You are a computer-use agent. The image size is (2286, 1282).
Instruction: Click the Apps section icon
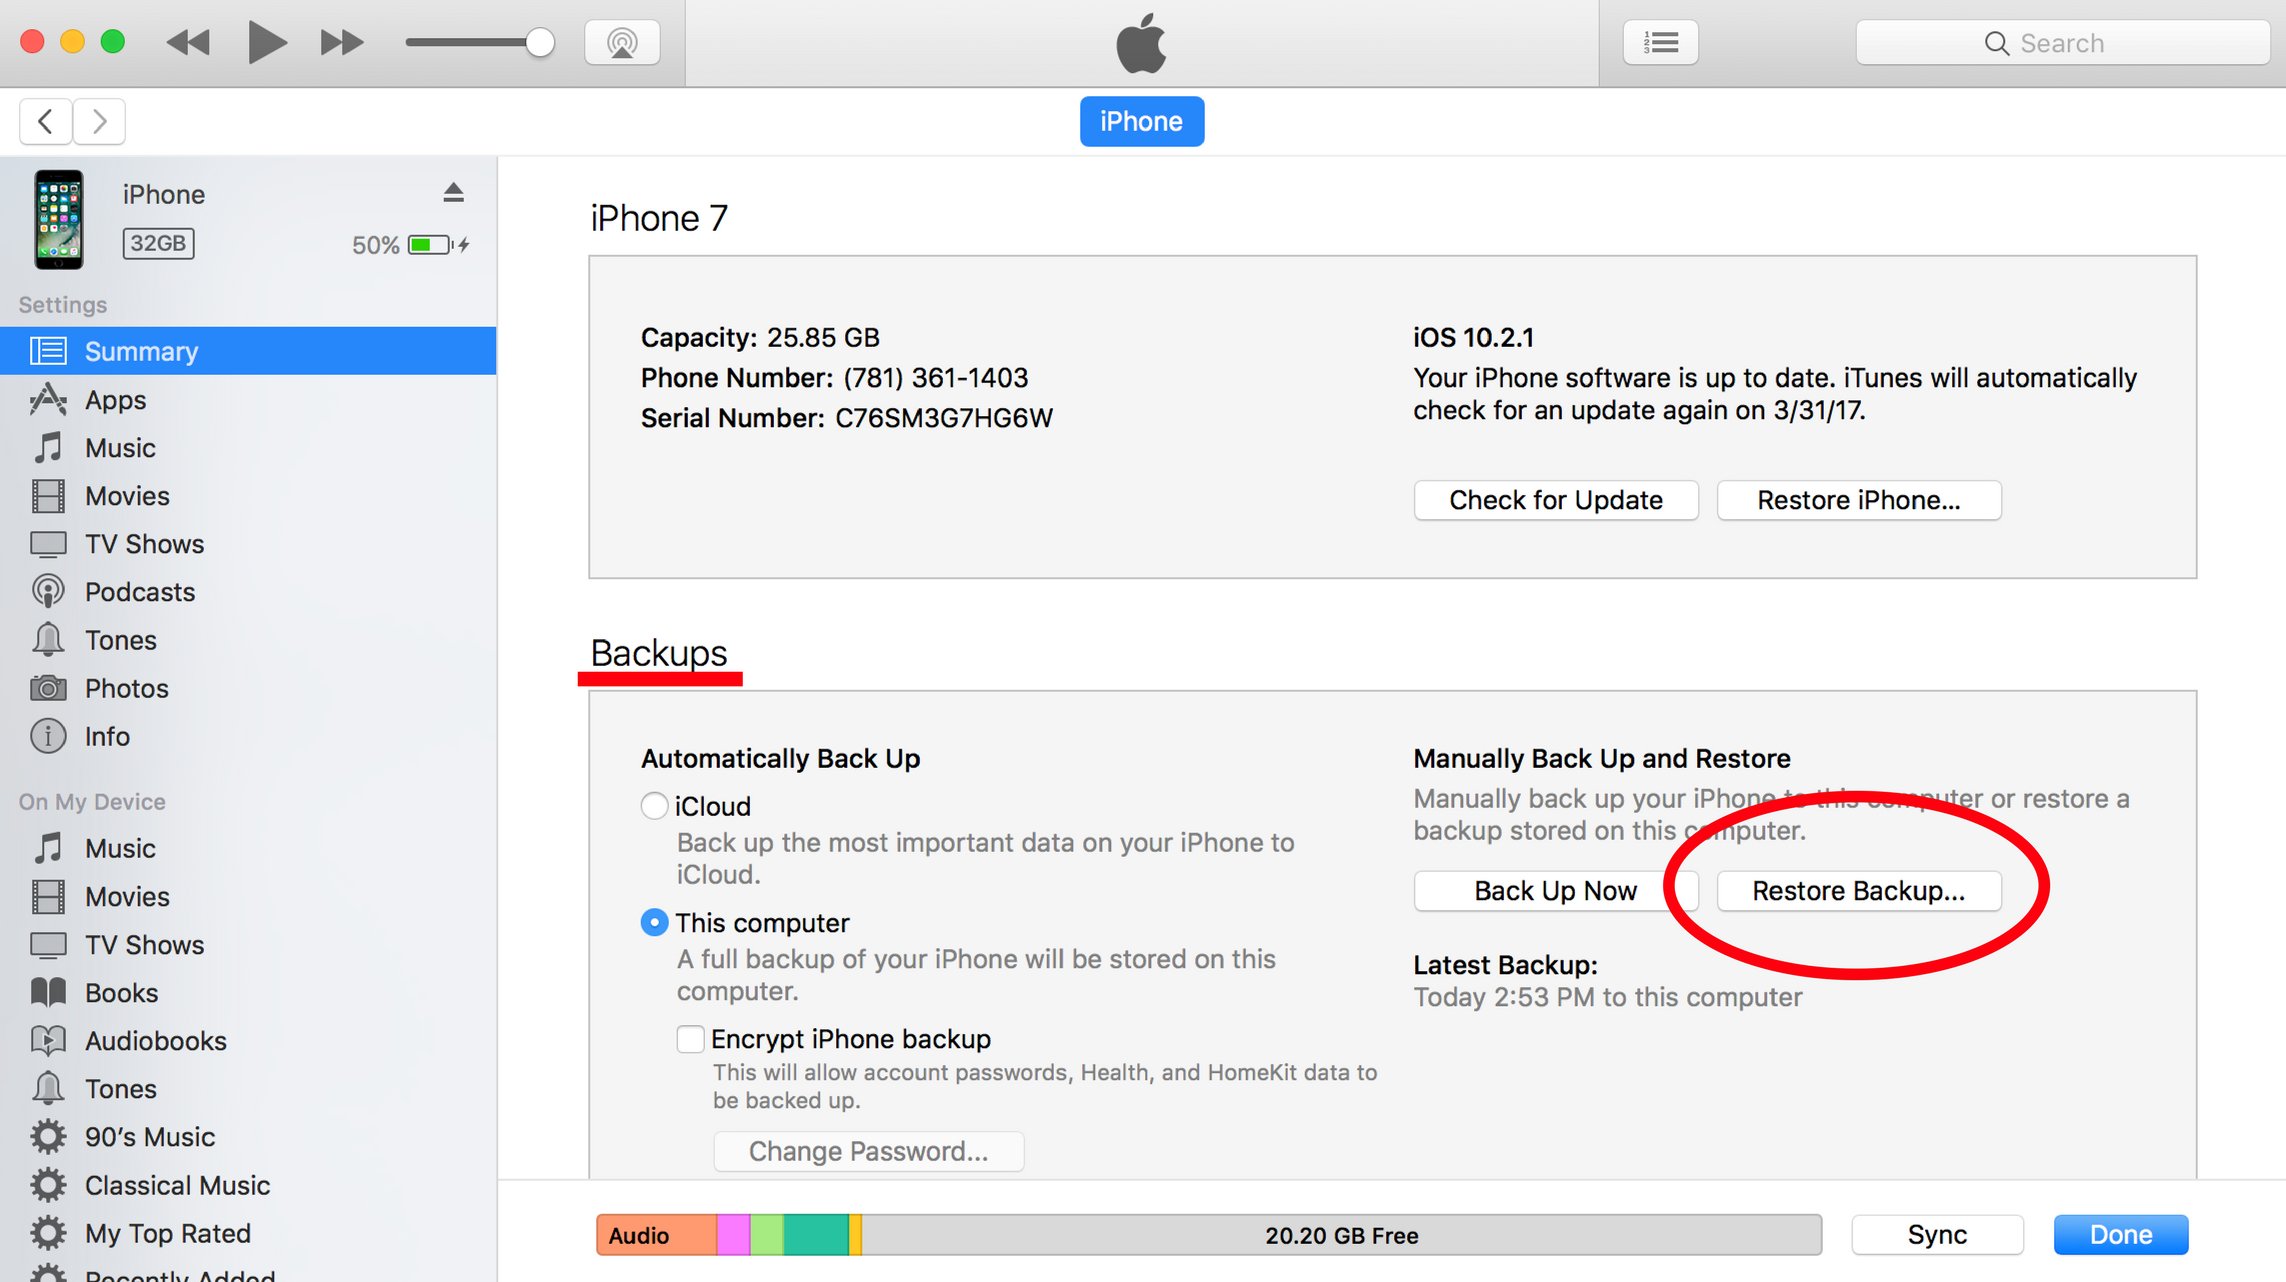46,399
